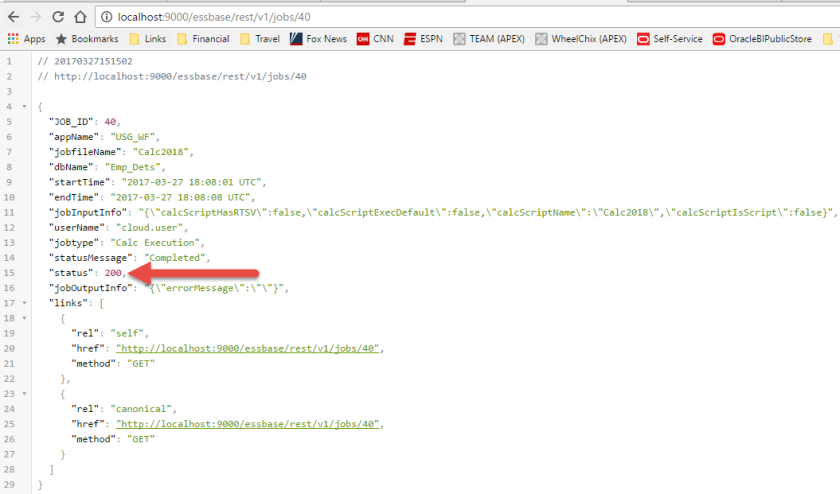The width and height of the screenshot is (840, 494).
Task: Open the Financial bookmarks folder
Action: point(202,39)
